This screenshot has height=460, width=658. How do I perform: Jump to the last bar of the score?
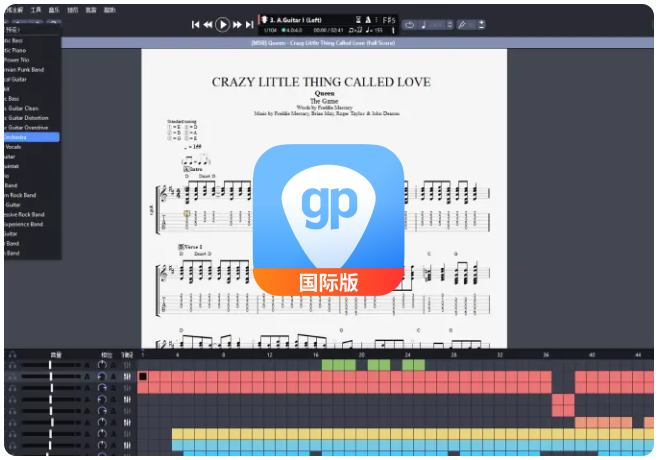click(250, 24)
